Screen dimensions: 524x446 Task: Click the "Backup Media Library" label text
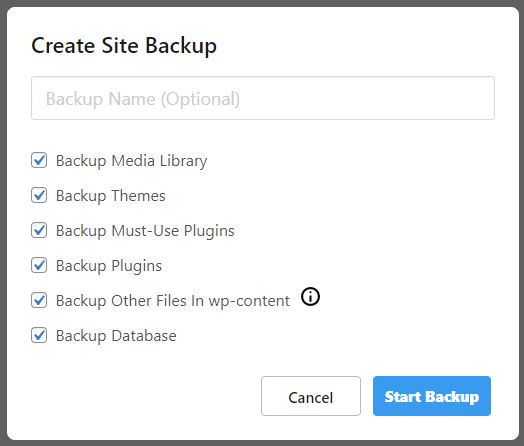tap(131, 161)
